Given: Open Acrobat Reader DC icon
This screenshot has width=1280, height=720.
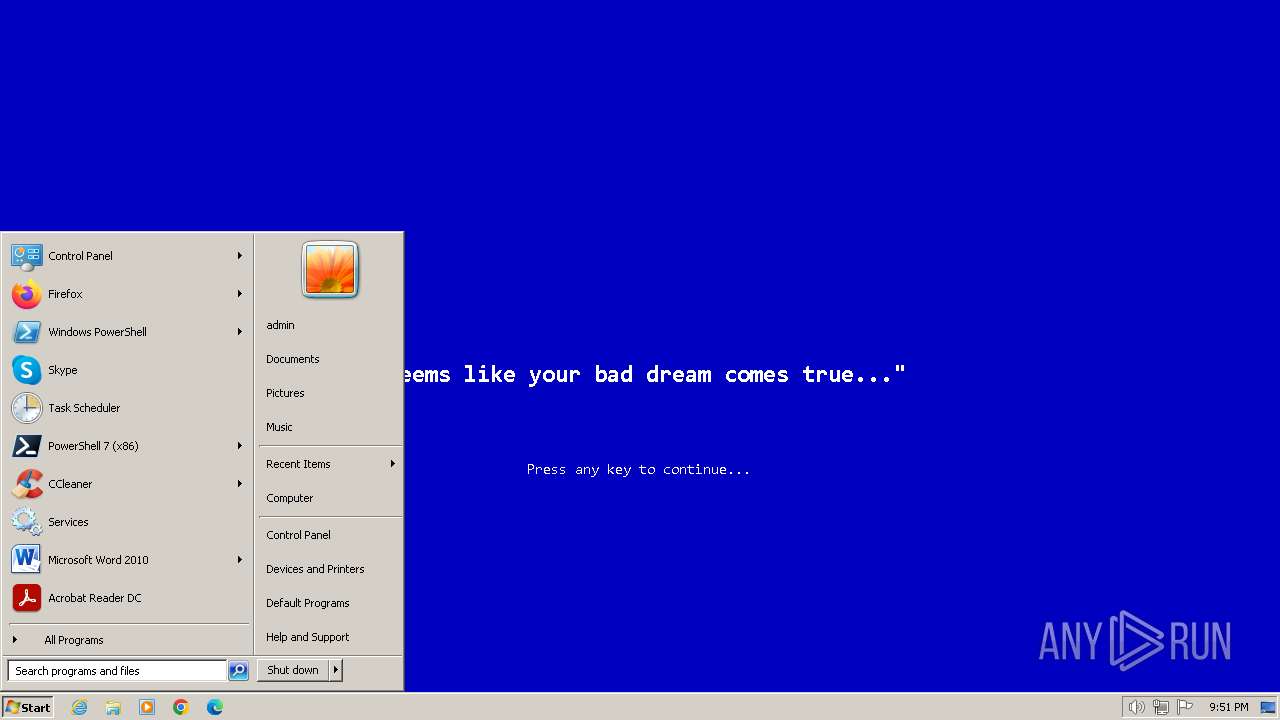Looking at the screenshot, I should pos(27,598).
